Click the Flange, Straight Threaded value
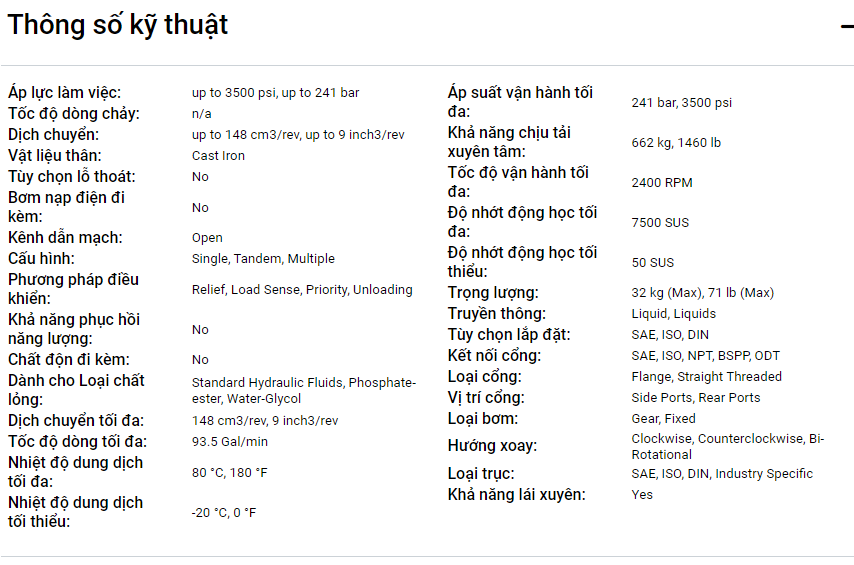This screenshot has width=854, height=565. (707, 377)
